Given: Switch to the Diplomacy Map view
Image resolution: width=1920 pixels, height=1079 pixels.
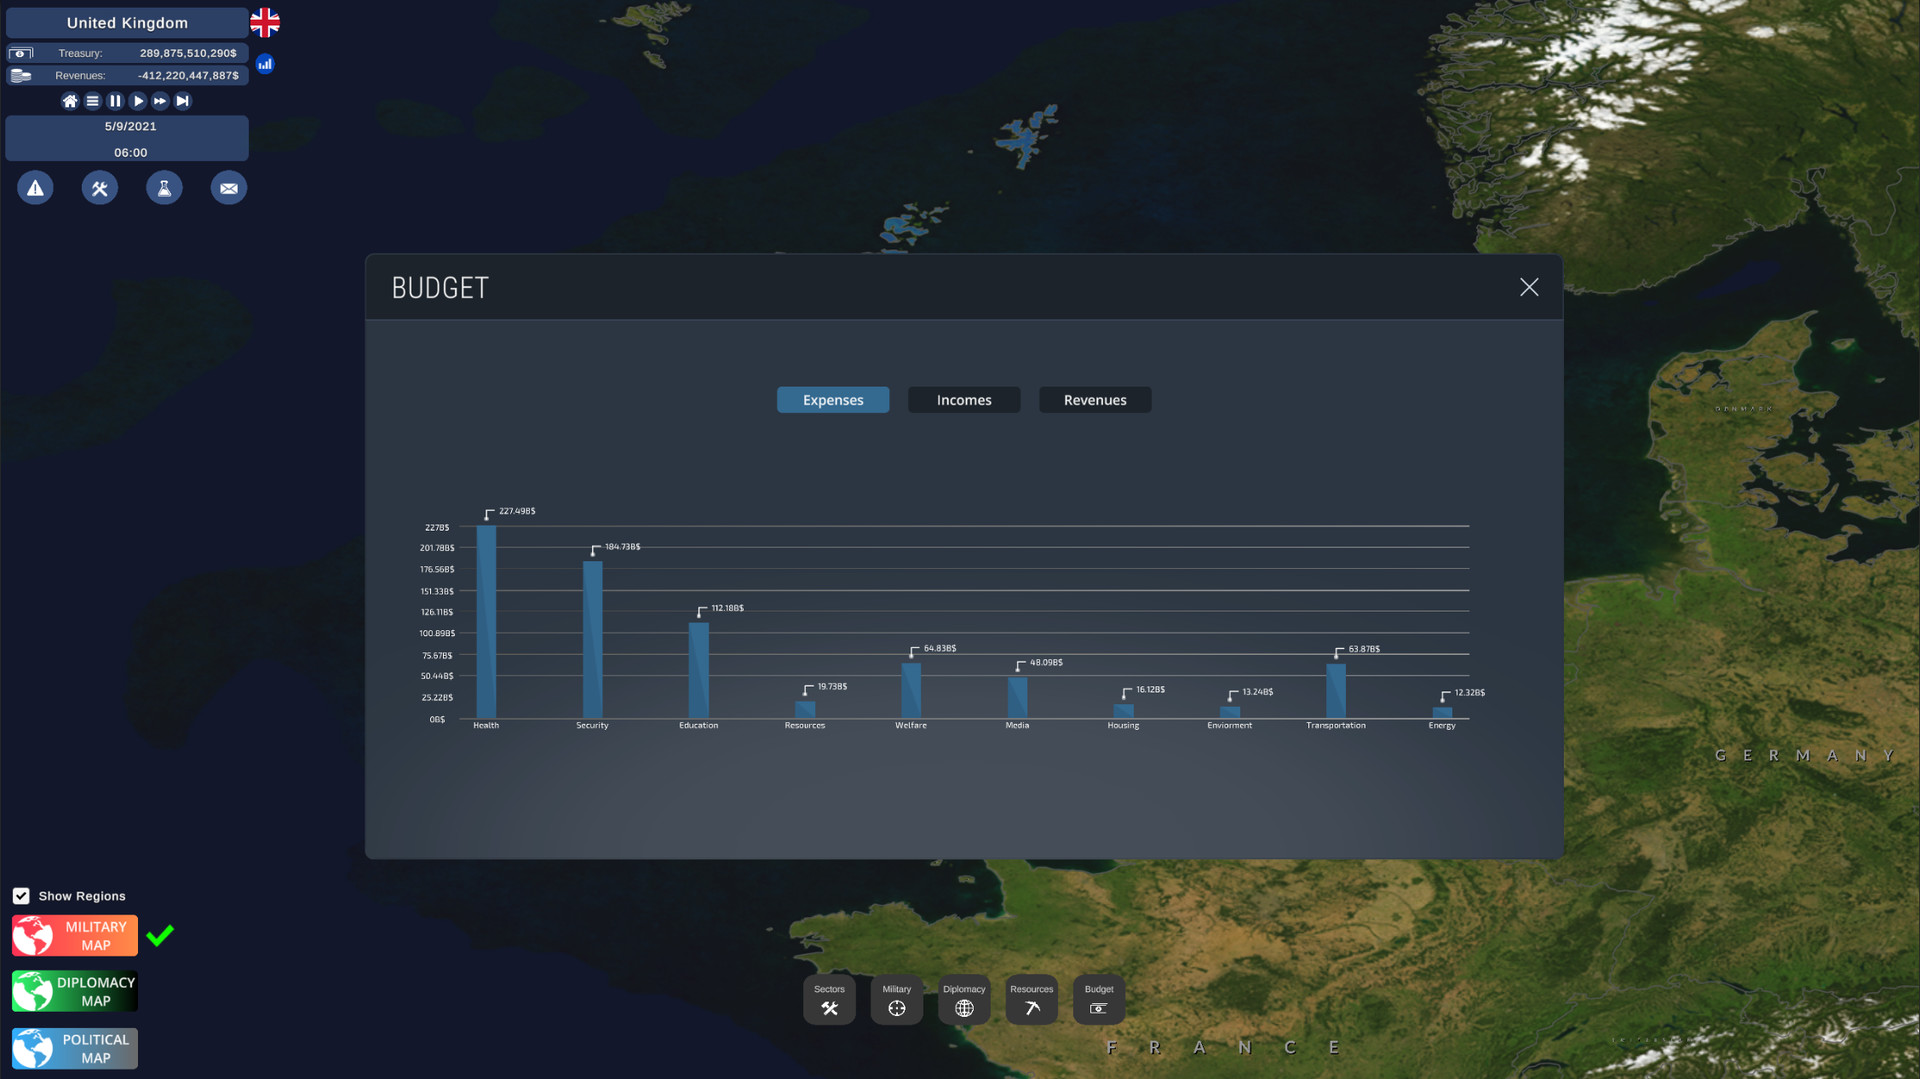Looking at the screenshot, I should pos(75,991).
